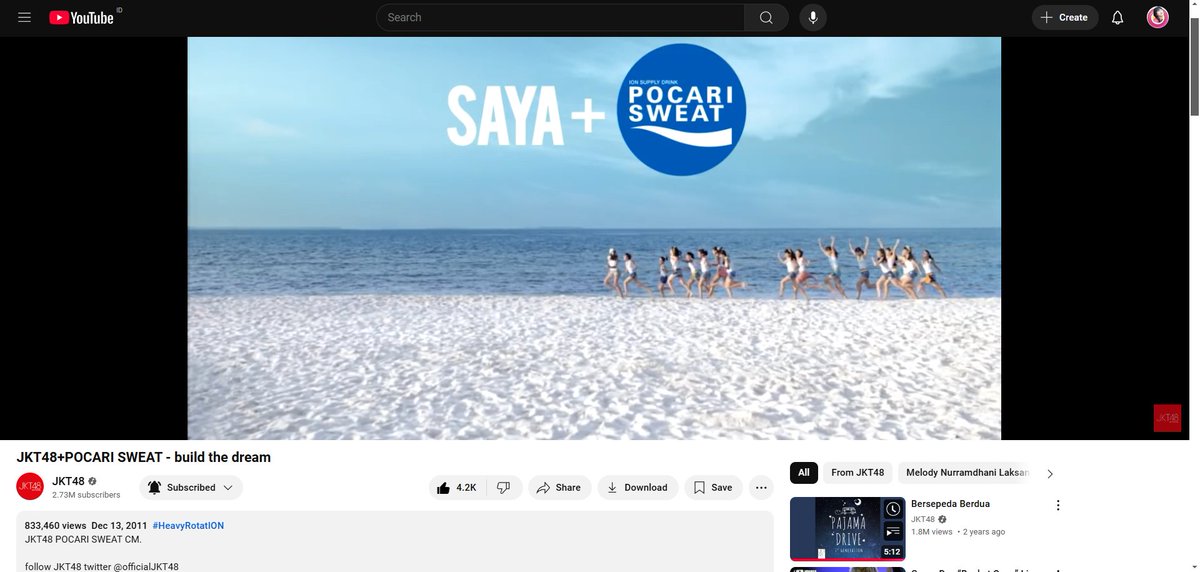
Task: Open the JKT48 channel avatar
Action: [30, 487]
